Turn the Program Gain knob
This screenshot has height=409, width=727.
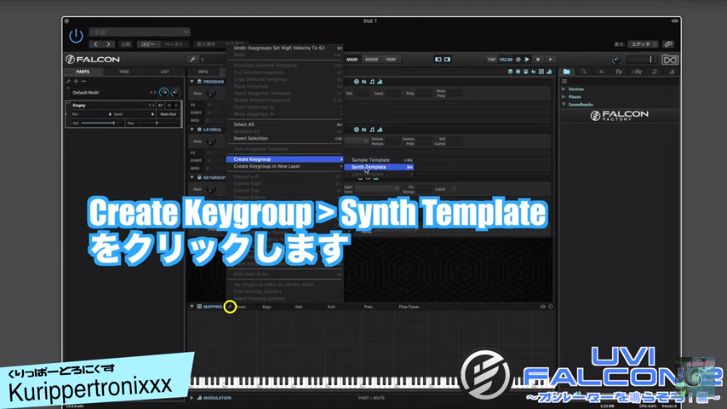[211, 94]
